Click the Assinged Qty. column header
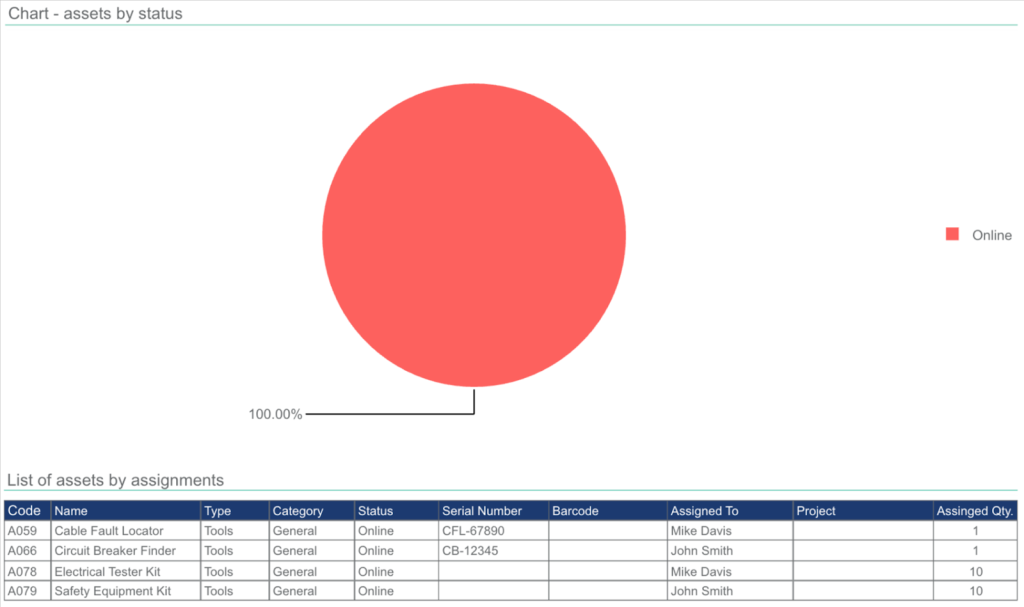This screenshot has width=1024, height=607. pyautogui.click(x=974, y=511)
